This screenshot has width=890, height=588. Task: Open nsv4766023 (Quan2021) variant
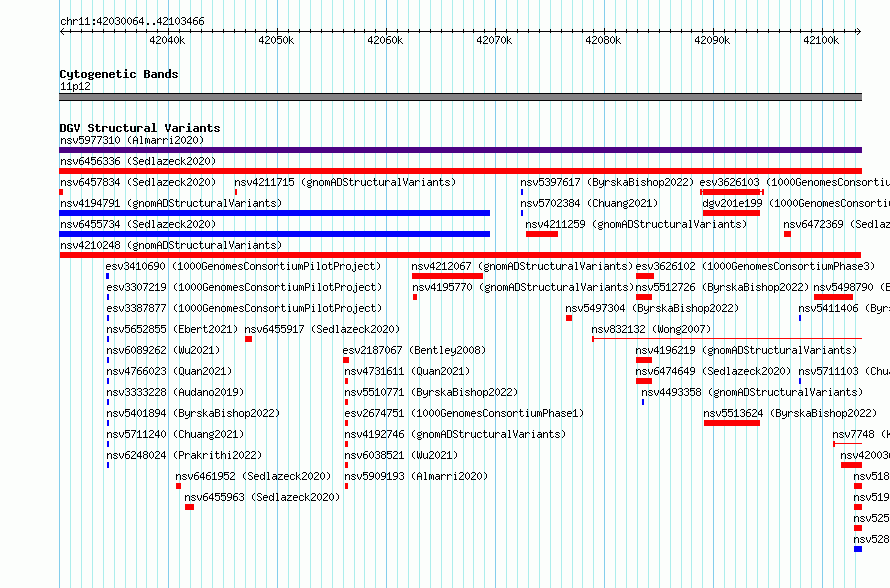click(169, 371)
